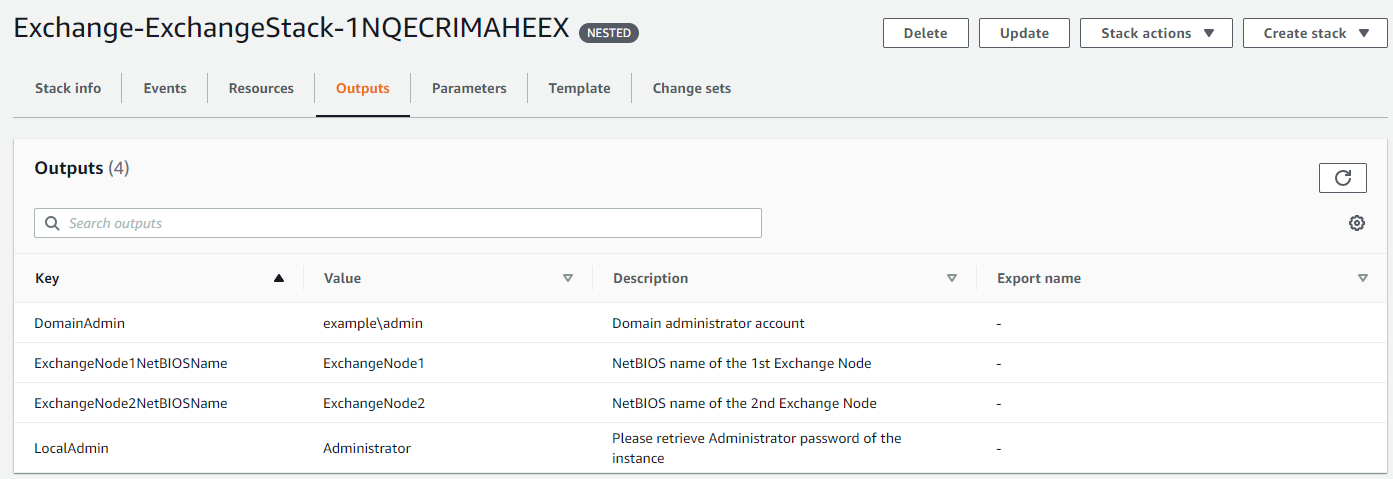This screenshot has height=479, width=1393.
Task: Open outputs table settings gear
Action: pos(1357,223)
